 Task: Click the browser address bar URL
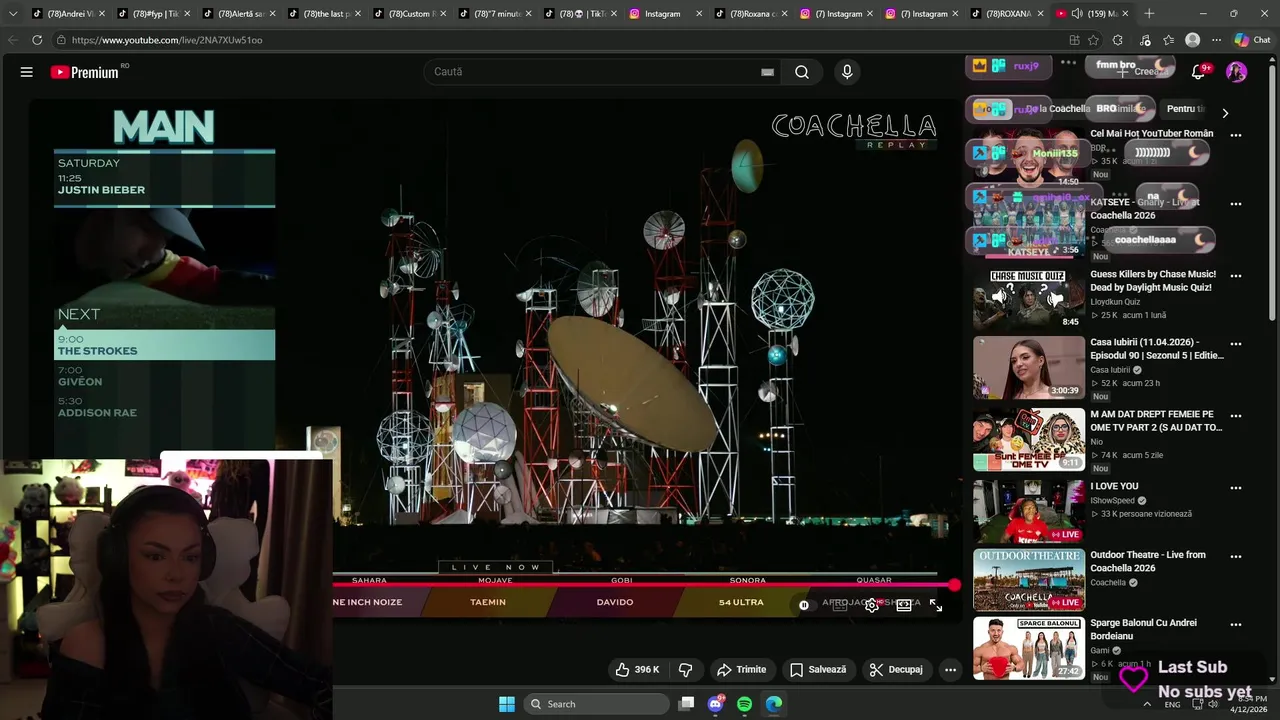click(x=167, y=40)
